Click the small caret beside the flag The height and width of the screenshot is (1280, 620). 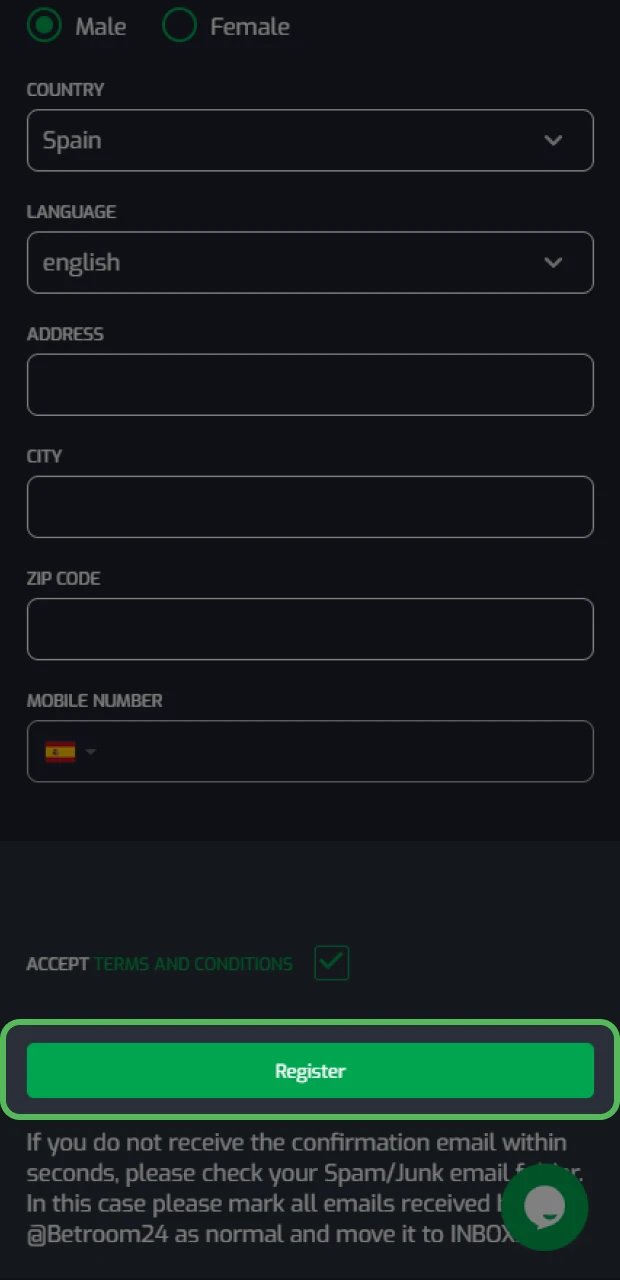tap(89, 751)
